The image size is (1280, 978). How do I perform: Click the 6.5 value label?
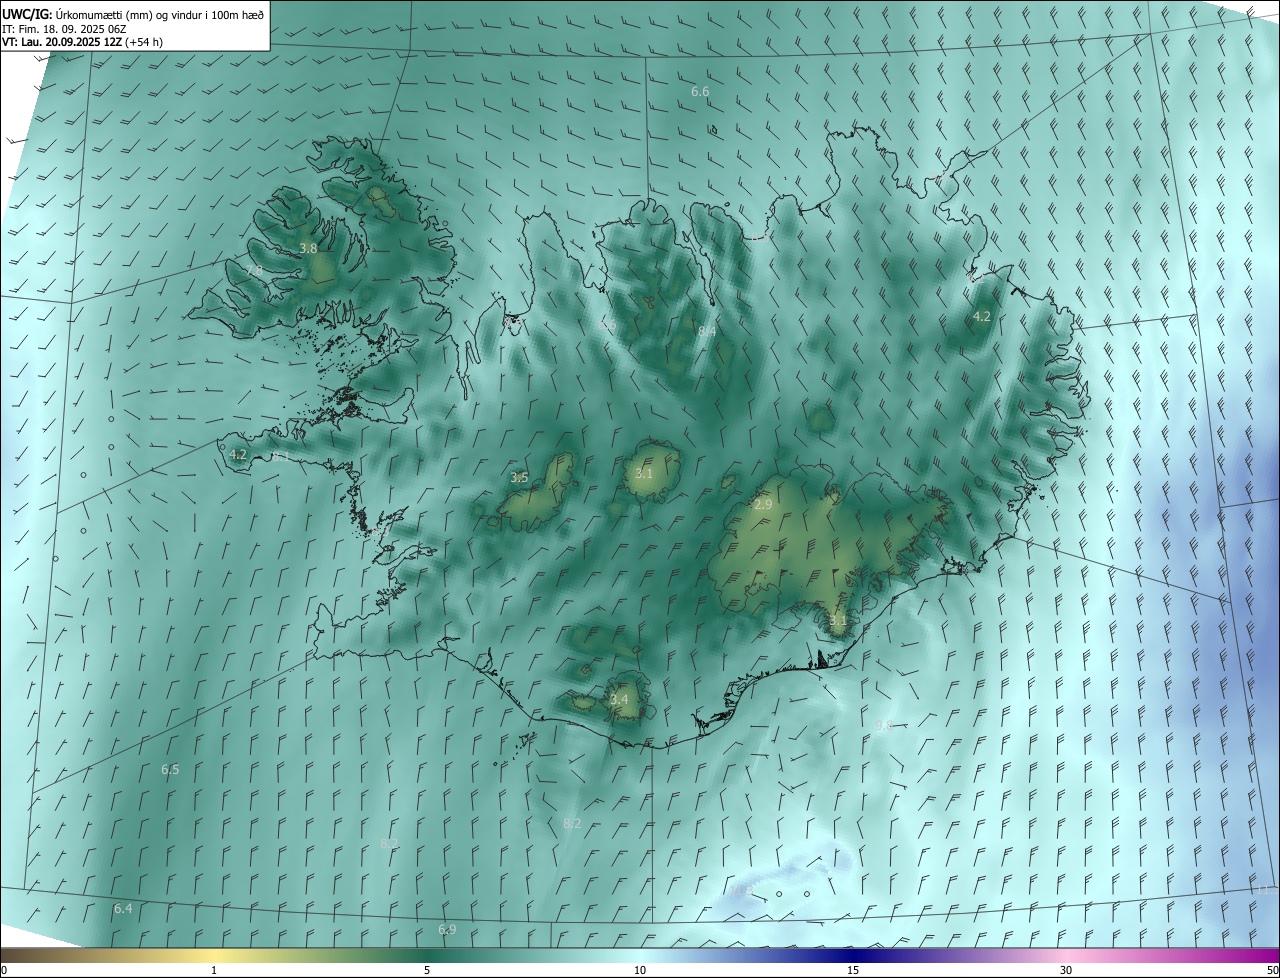170,770
